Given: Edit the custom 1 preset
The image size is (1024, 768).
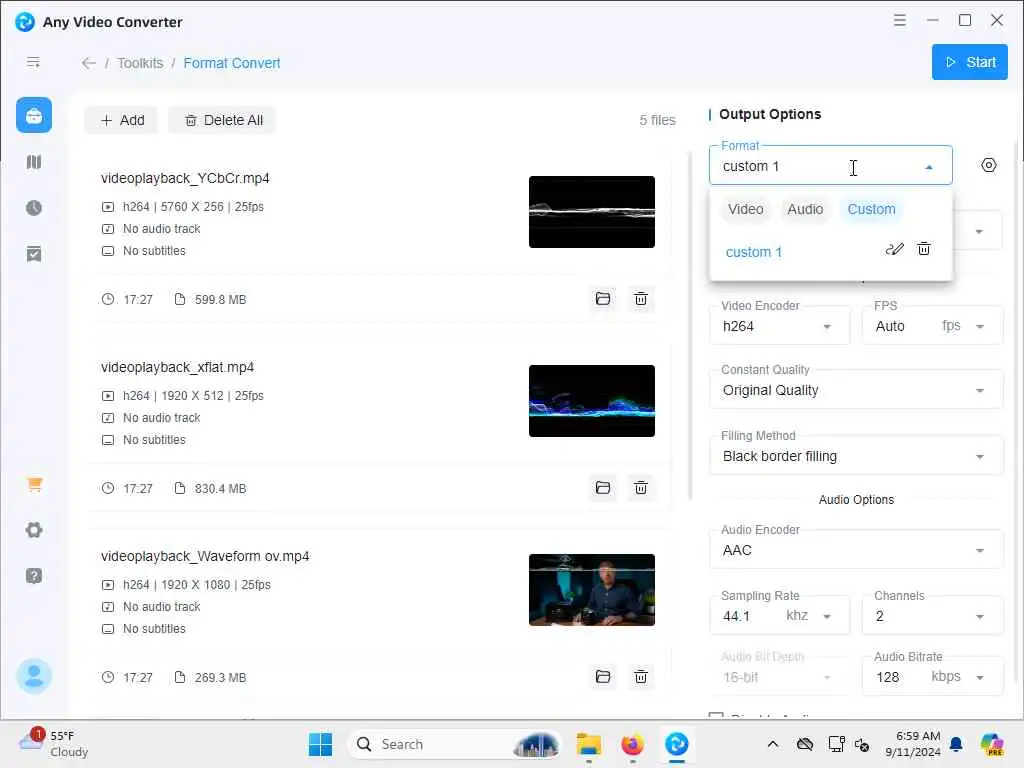Looking at the screenshot, I should point(895,249).
